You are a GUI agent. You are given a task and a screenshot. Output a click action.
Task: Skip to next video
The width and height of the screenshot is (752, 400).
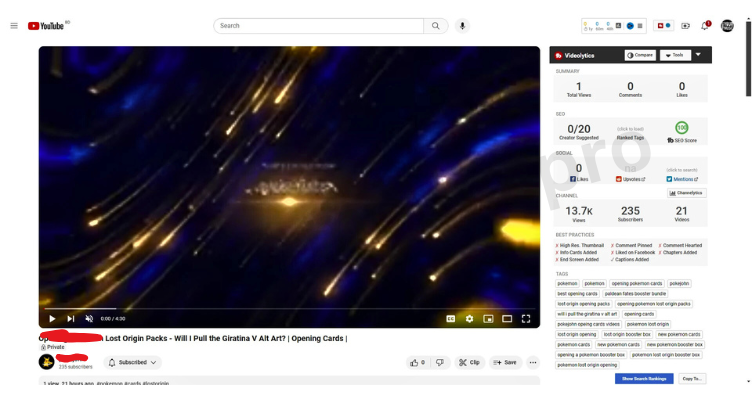(x=70, y=318)
